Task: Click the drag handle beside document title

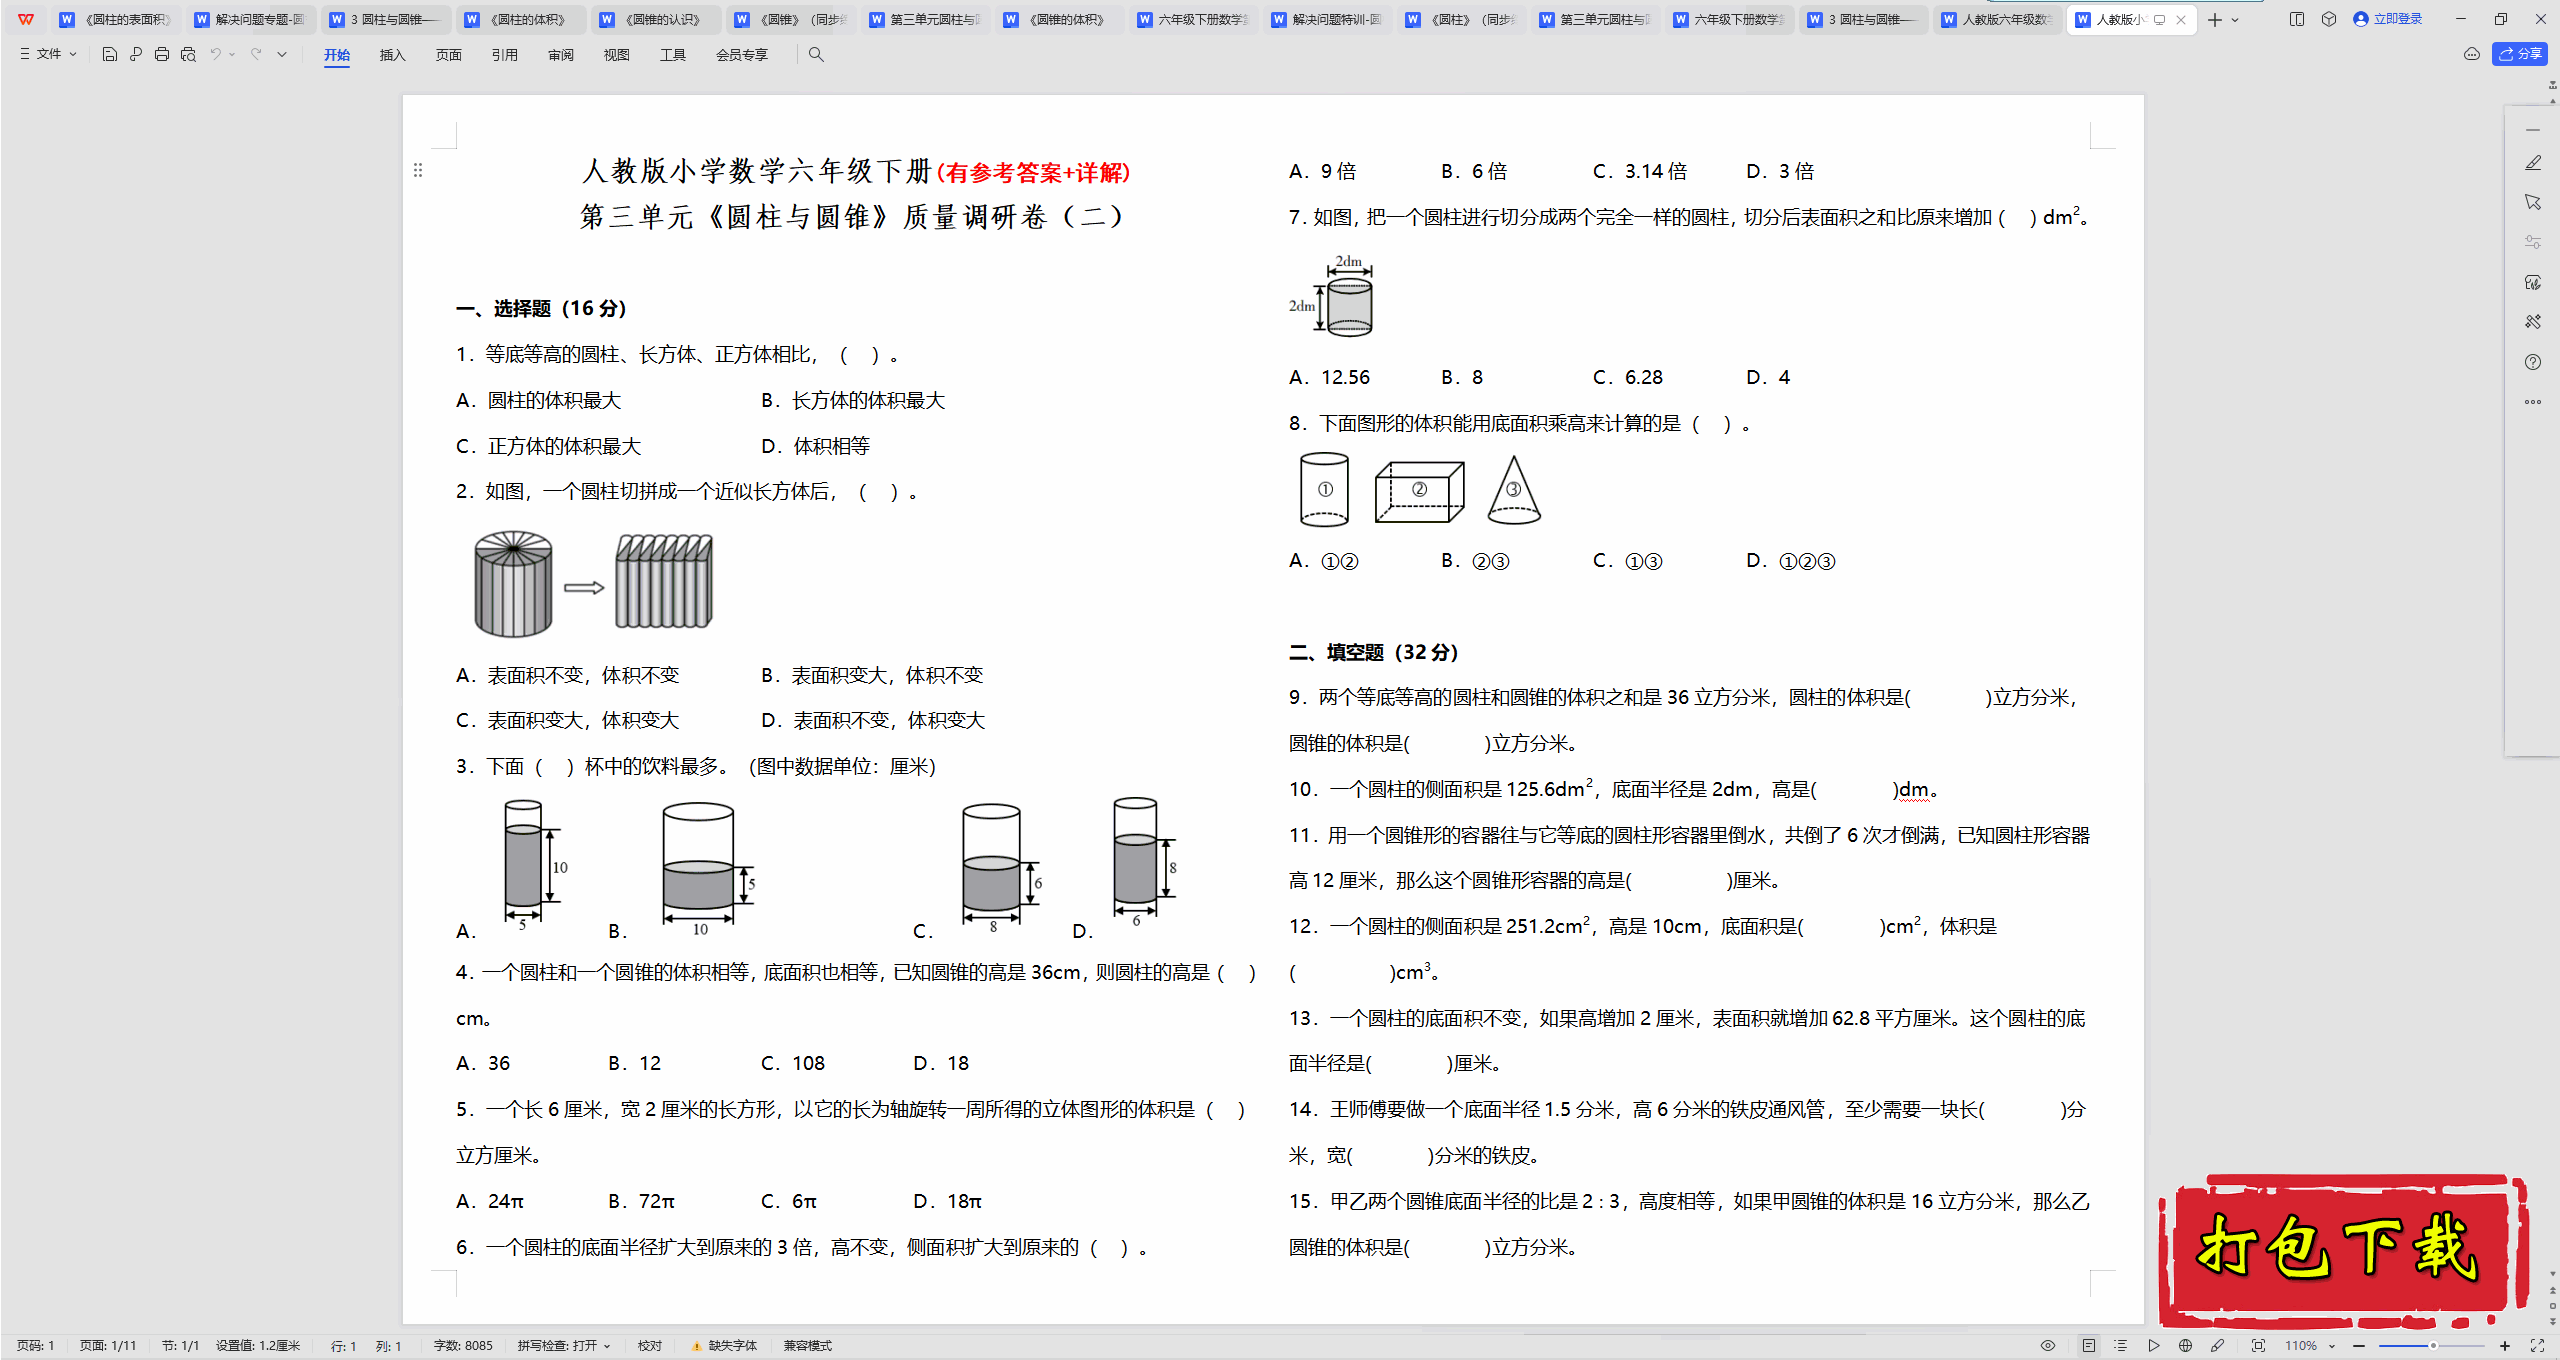Action: click(x=418, y=171)
